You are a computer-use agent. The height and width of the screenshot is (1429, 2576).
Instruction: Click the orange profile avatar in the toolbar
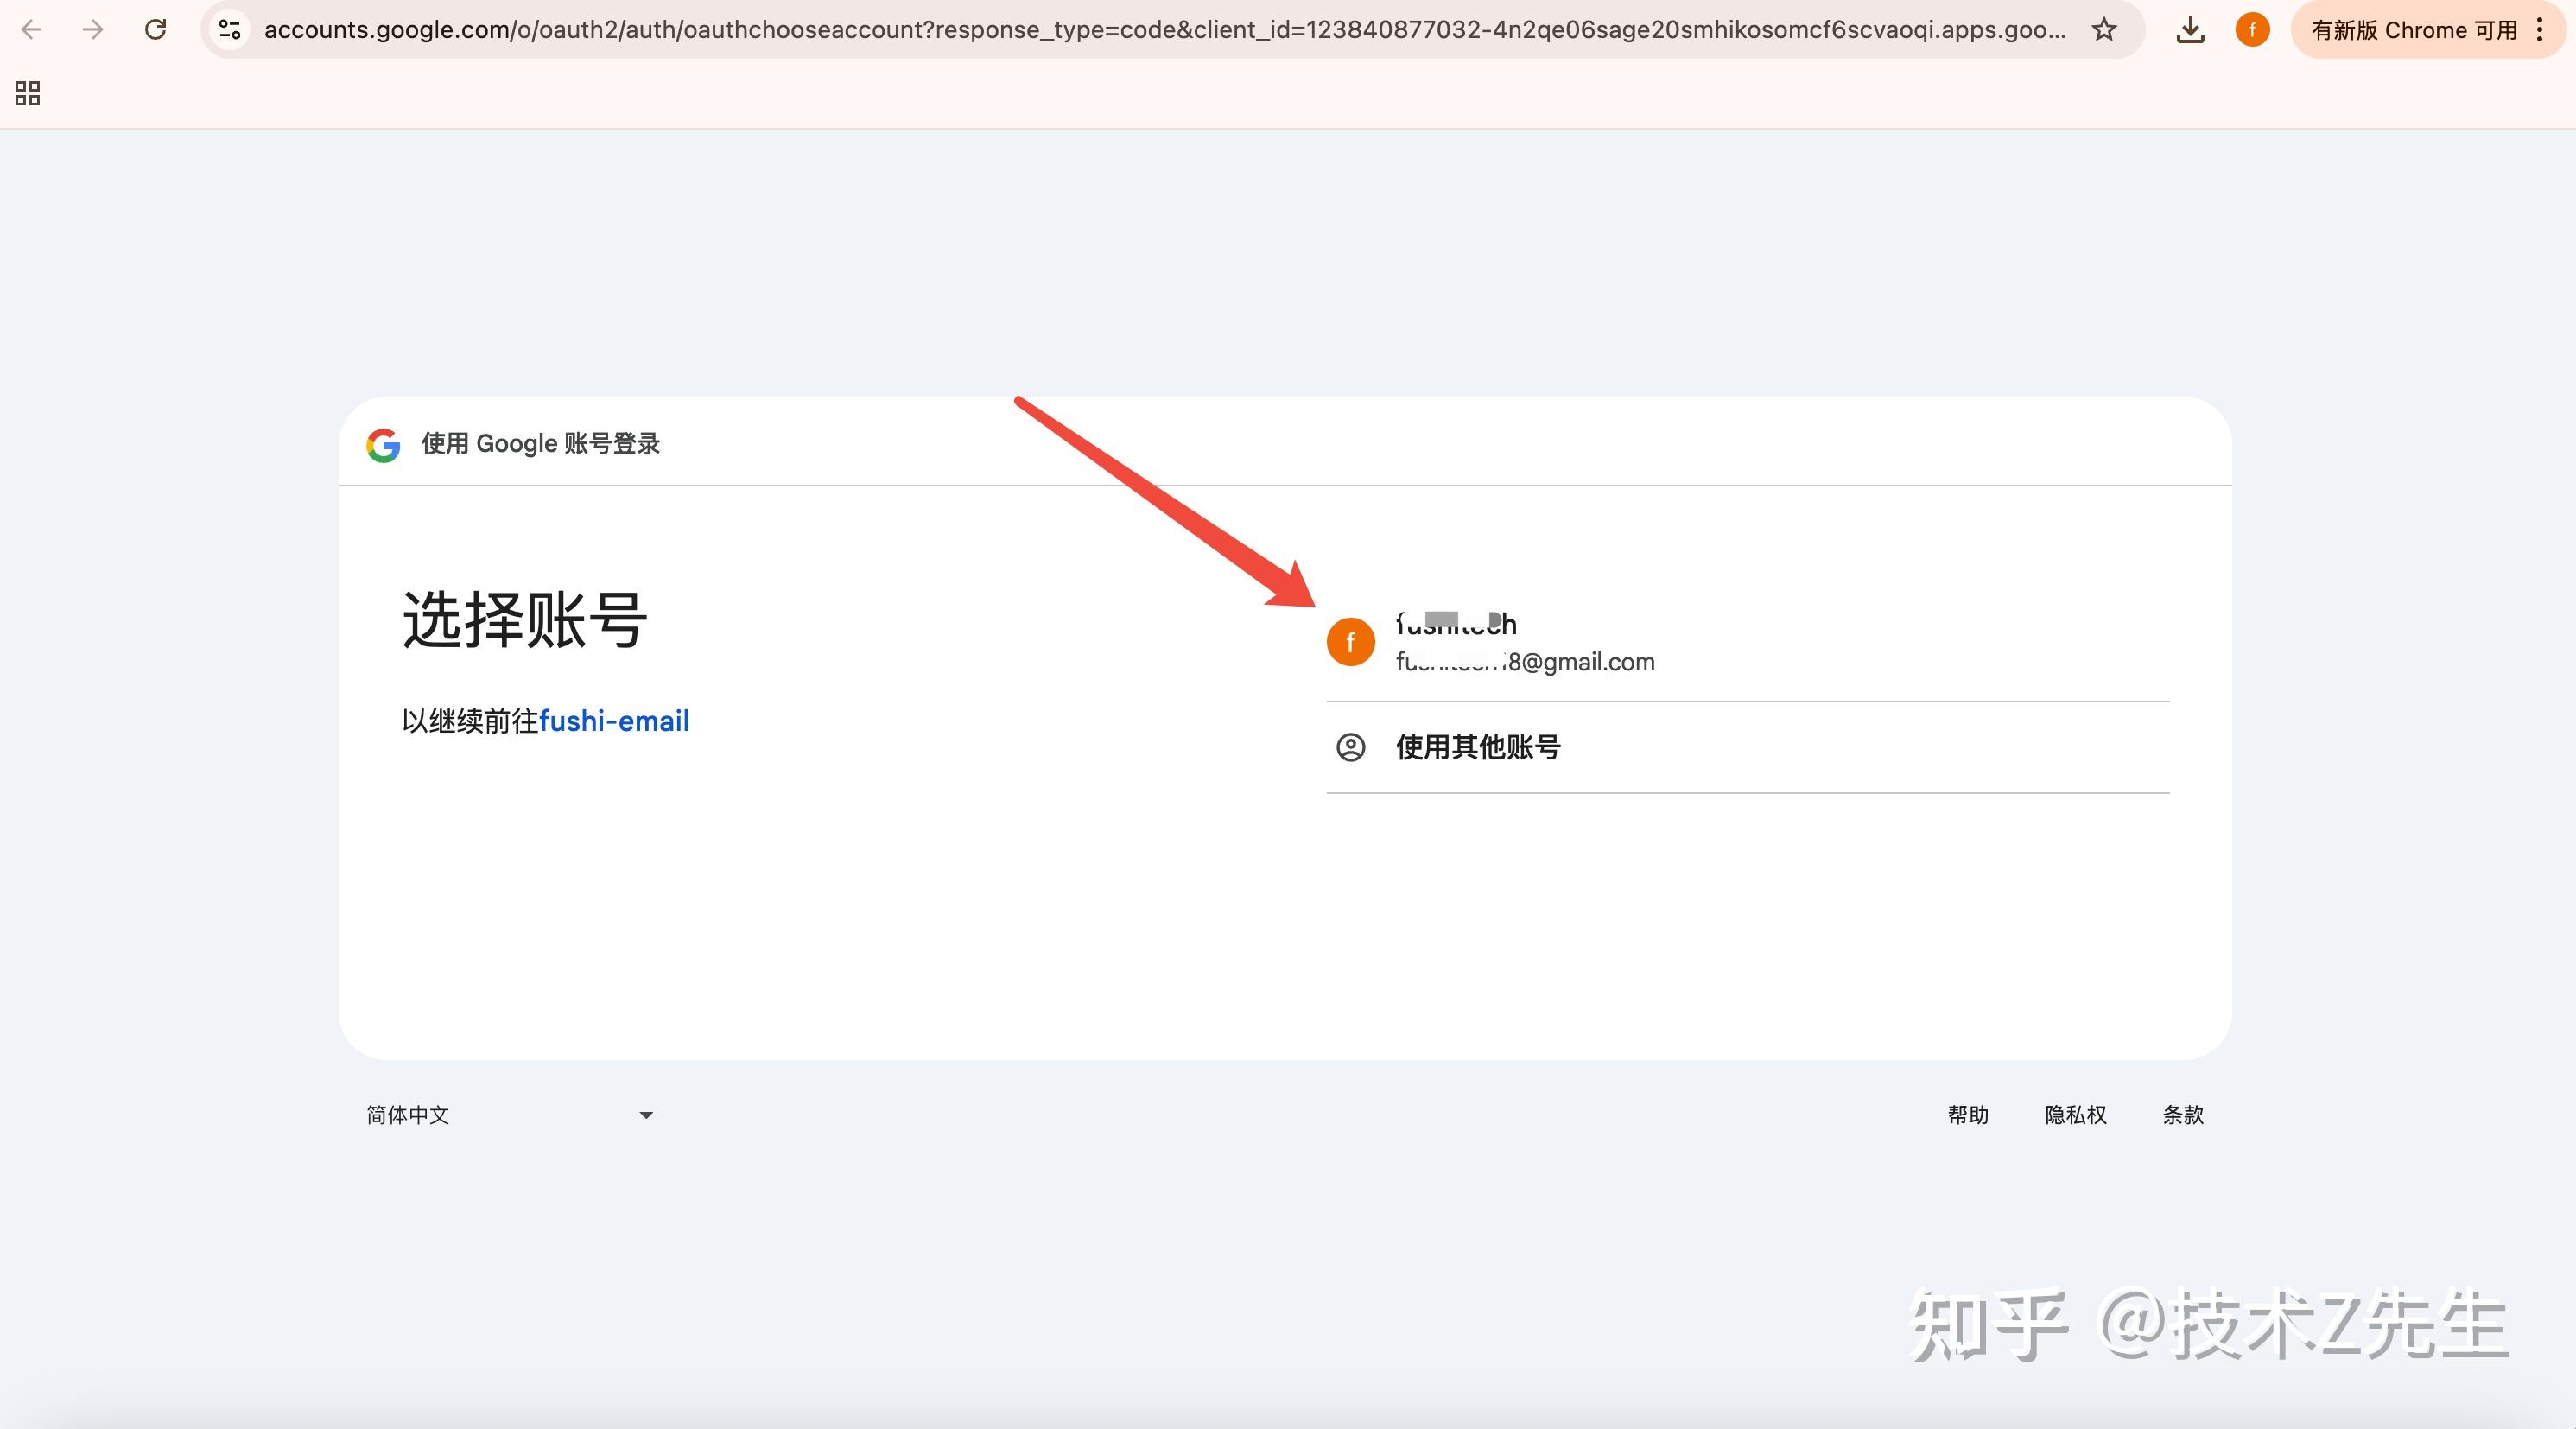pyautogui.click(x=2252, y=29)
